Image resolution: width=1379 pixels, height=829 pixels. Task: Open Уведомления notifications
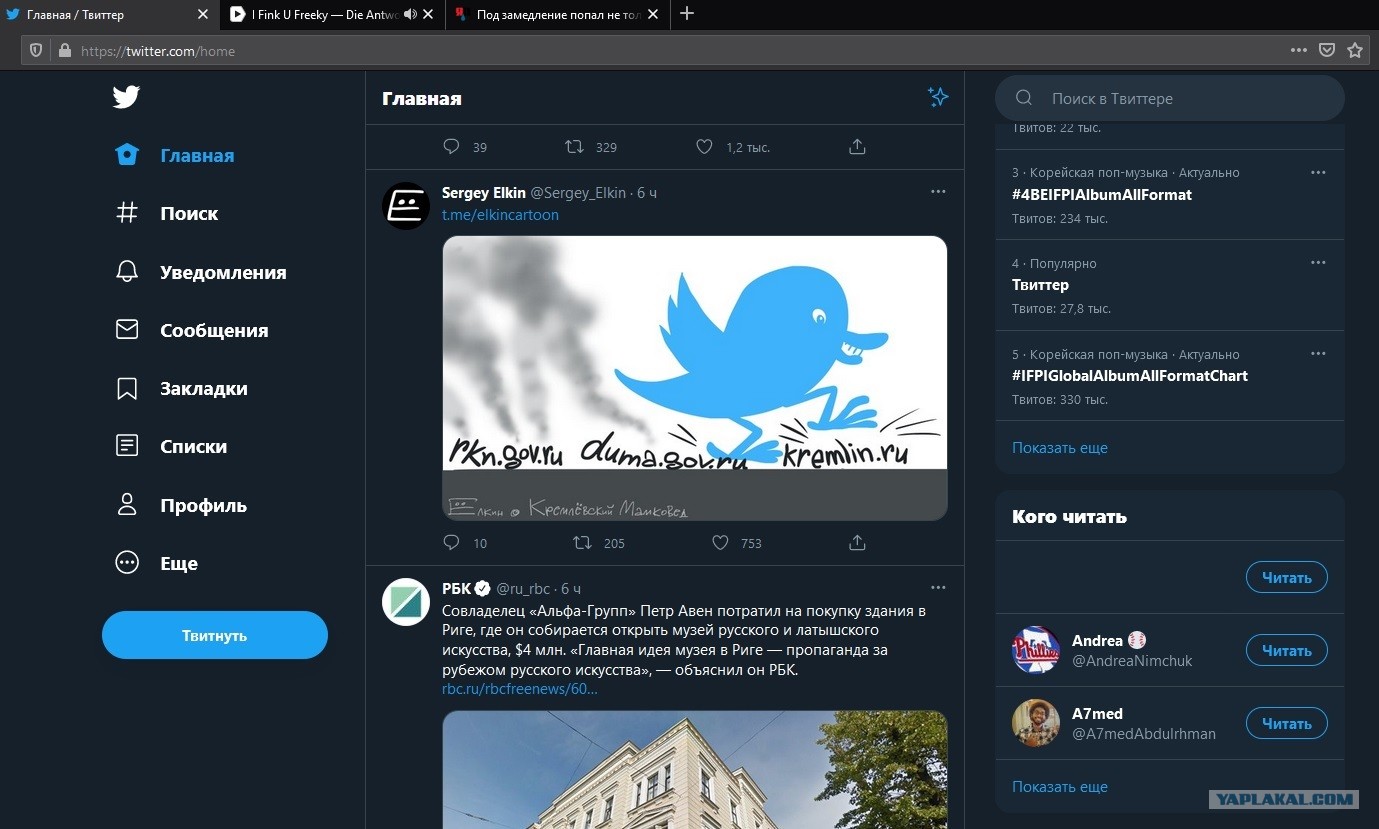point(201,272)
